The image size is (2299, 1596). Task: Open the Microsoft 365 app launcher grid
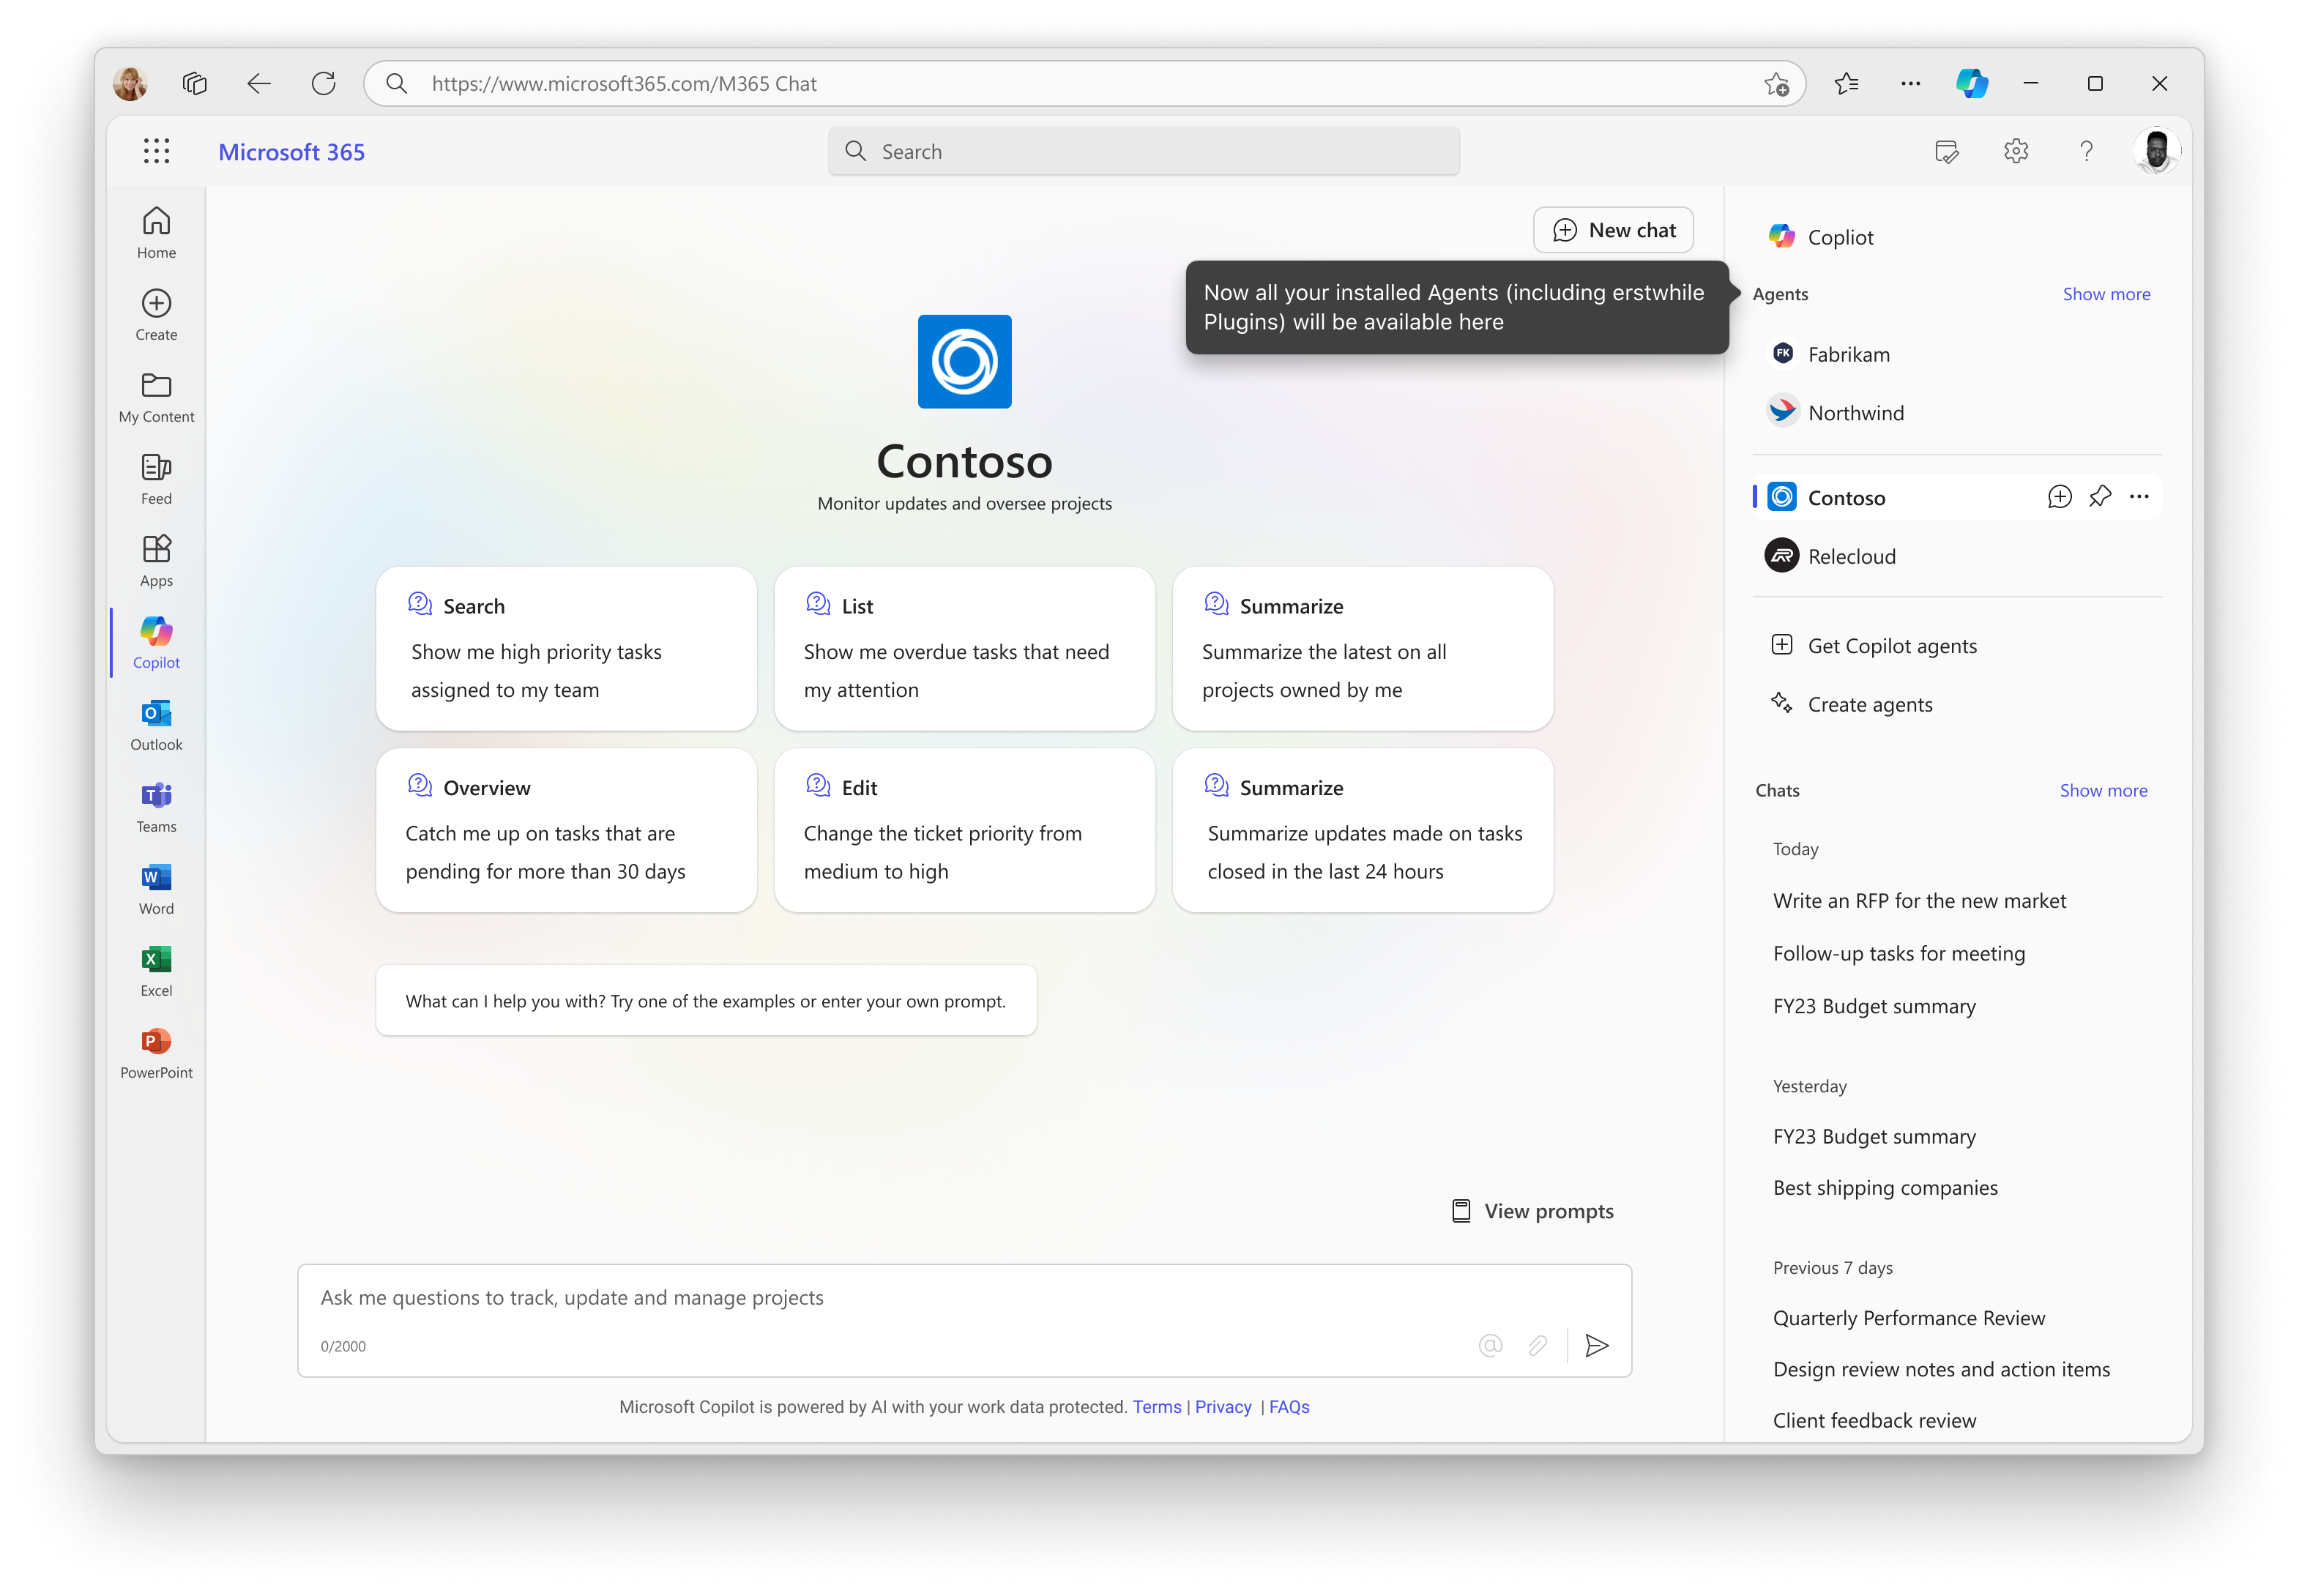click(156, 151)
